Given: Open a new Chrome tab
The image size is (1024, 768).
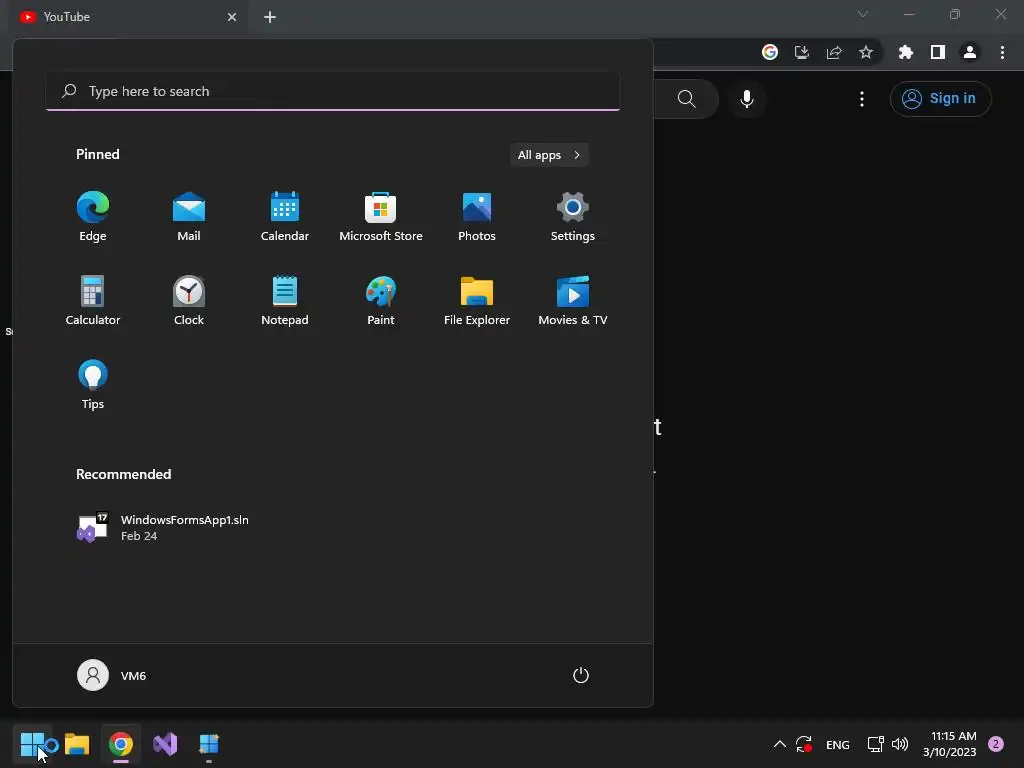Looking at the screenshot, I should (x=270, y=17).
